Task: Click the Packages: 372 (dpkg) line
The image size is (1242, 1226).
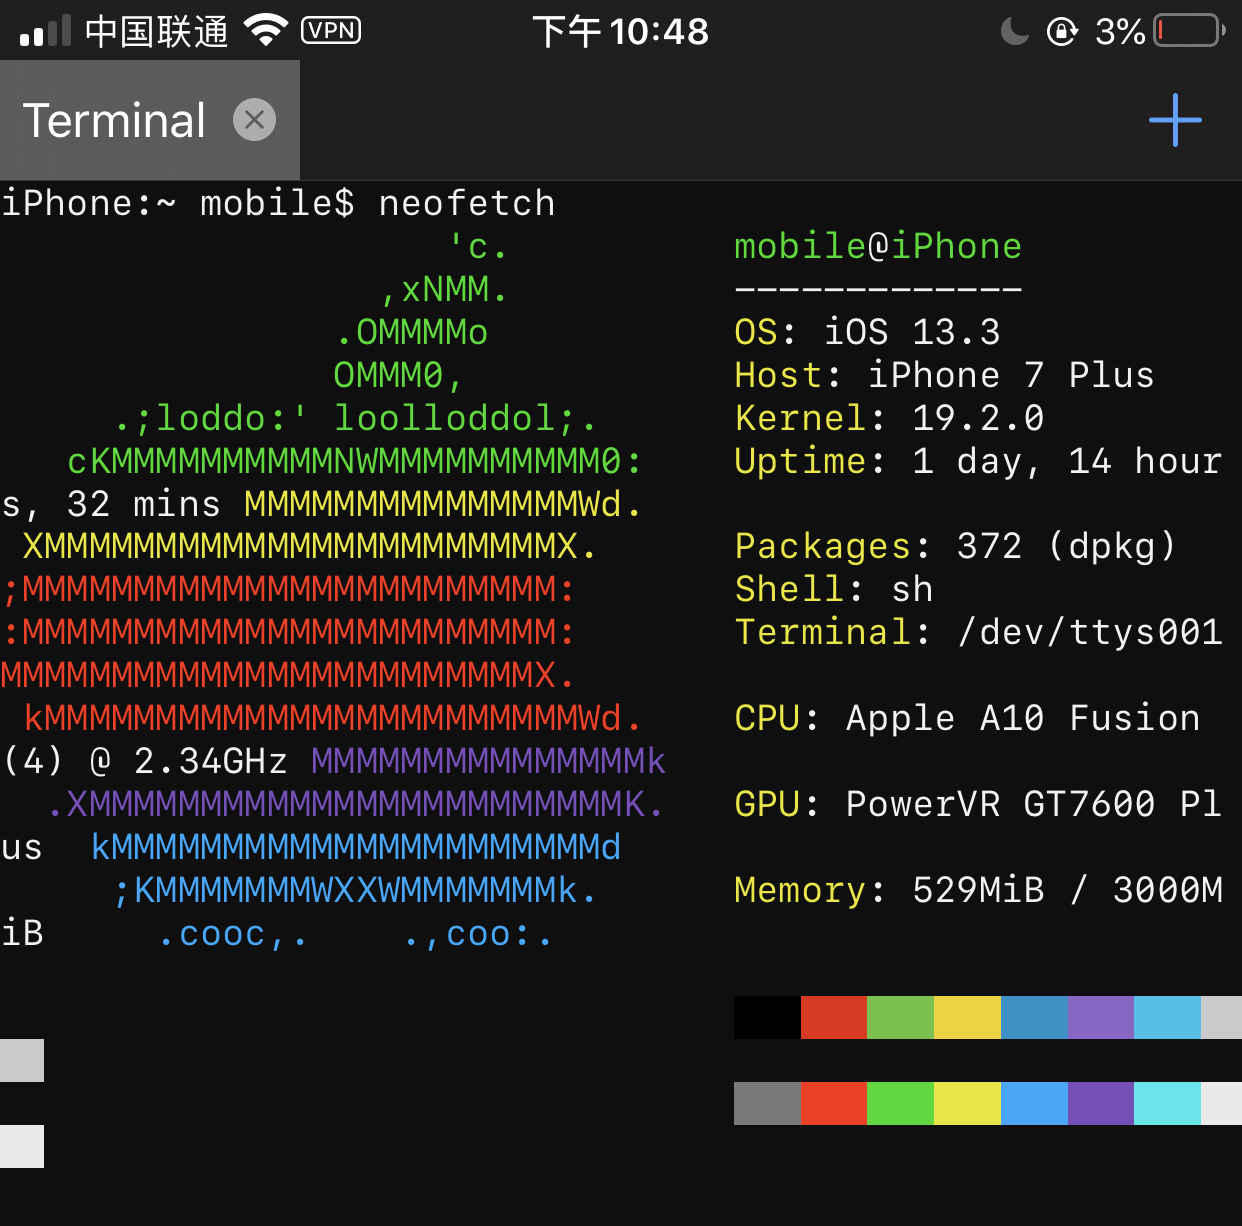Action: tap(955, 546)
